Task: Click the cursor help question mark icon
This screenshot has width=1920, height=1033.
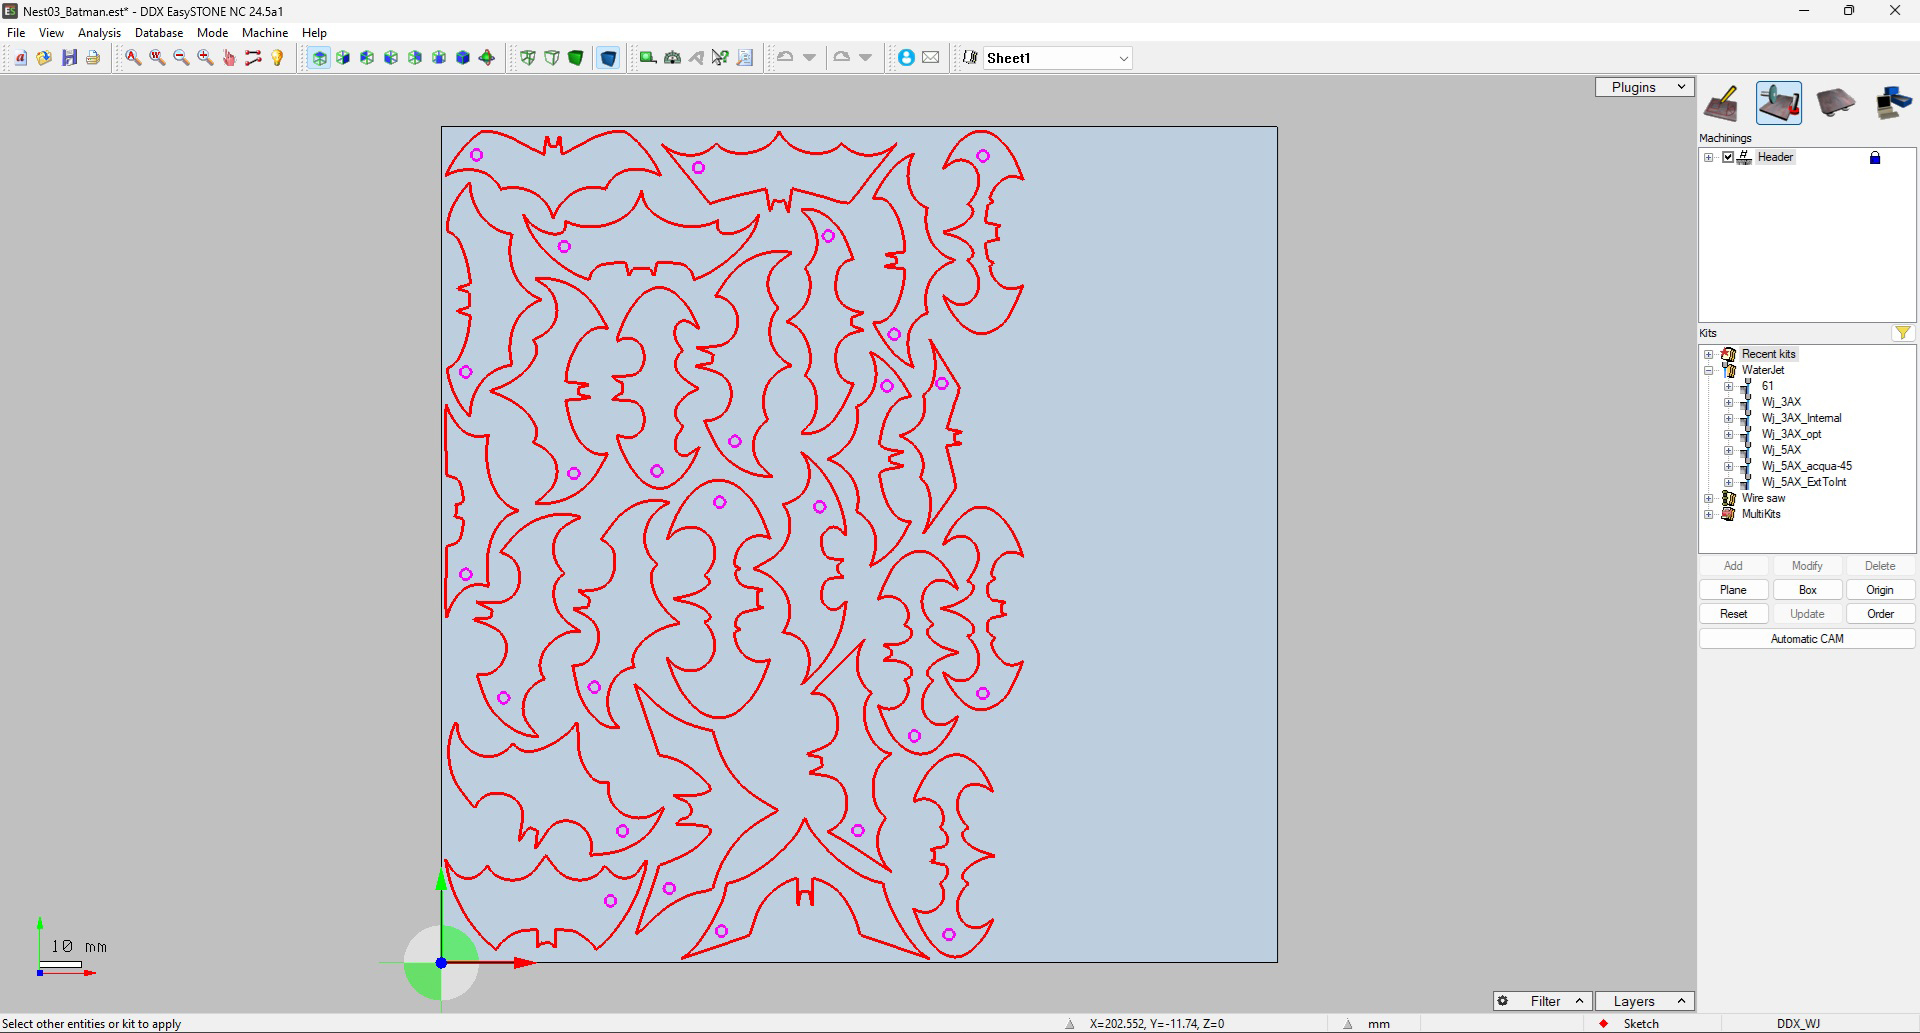Action: [720, 58]
